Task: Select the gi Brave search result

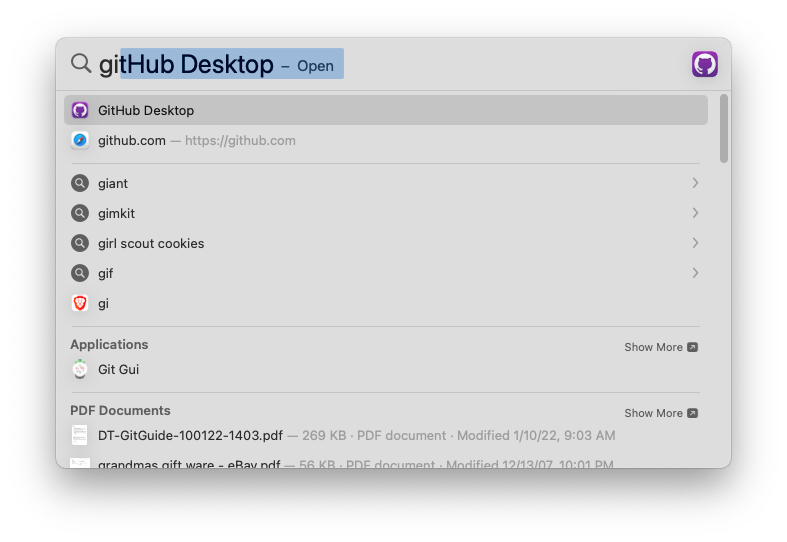Action: [x=385, y=303]
